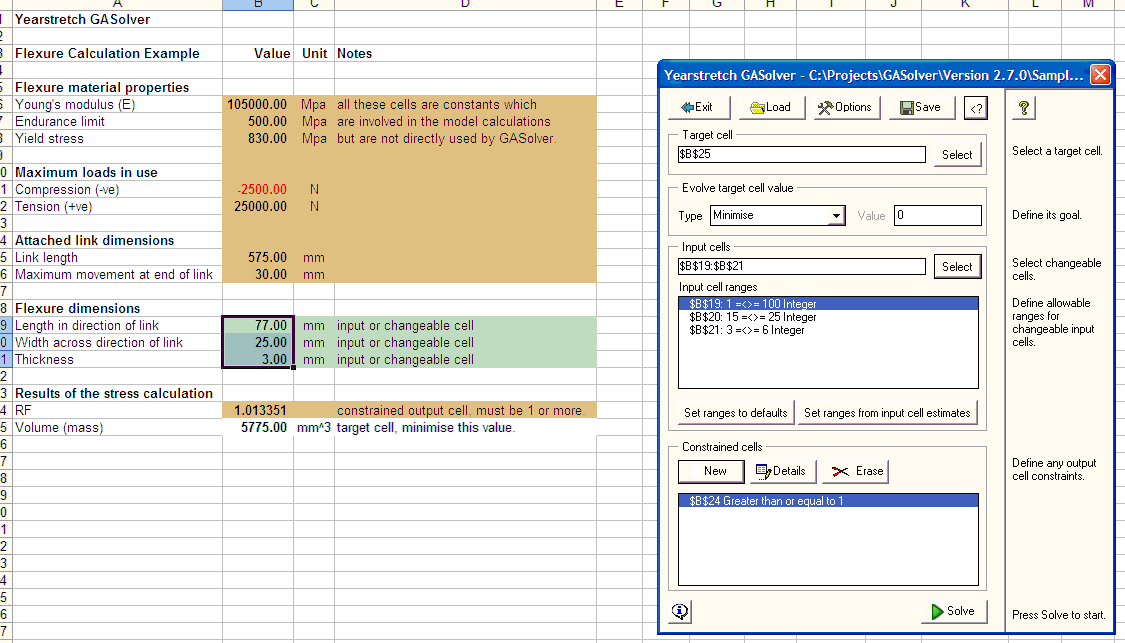This screenshot has width=1125, height=643.
Task: Select flexure width cell 25.00
Action: point(258,343)
